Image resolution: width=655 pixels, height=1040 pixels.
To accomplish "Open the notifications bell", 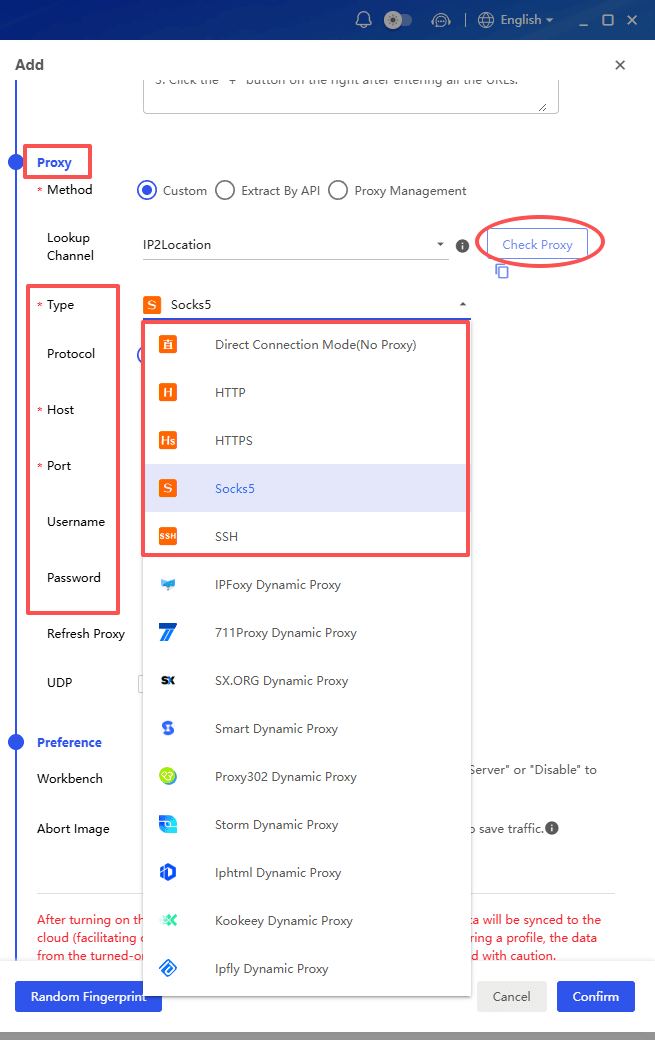I will [363, 20].
